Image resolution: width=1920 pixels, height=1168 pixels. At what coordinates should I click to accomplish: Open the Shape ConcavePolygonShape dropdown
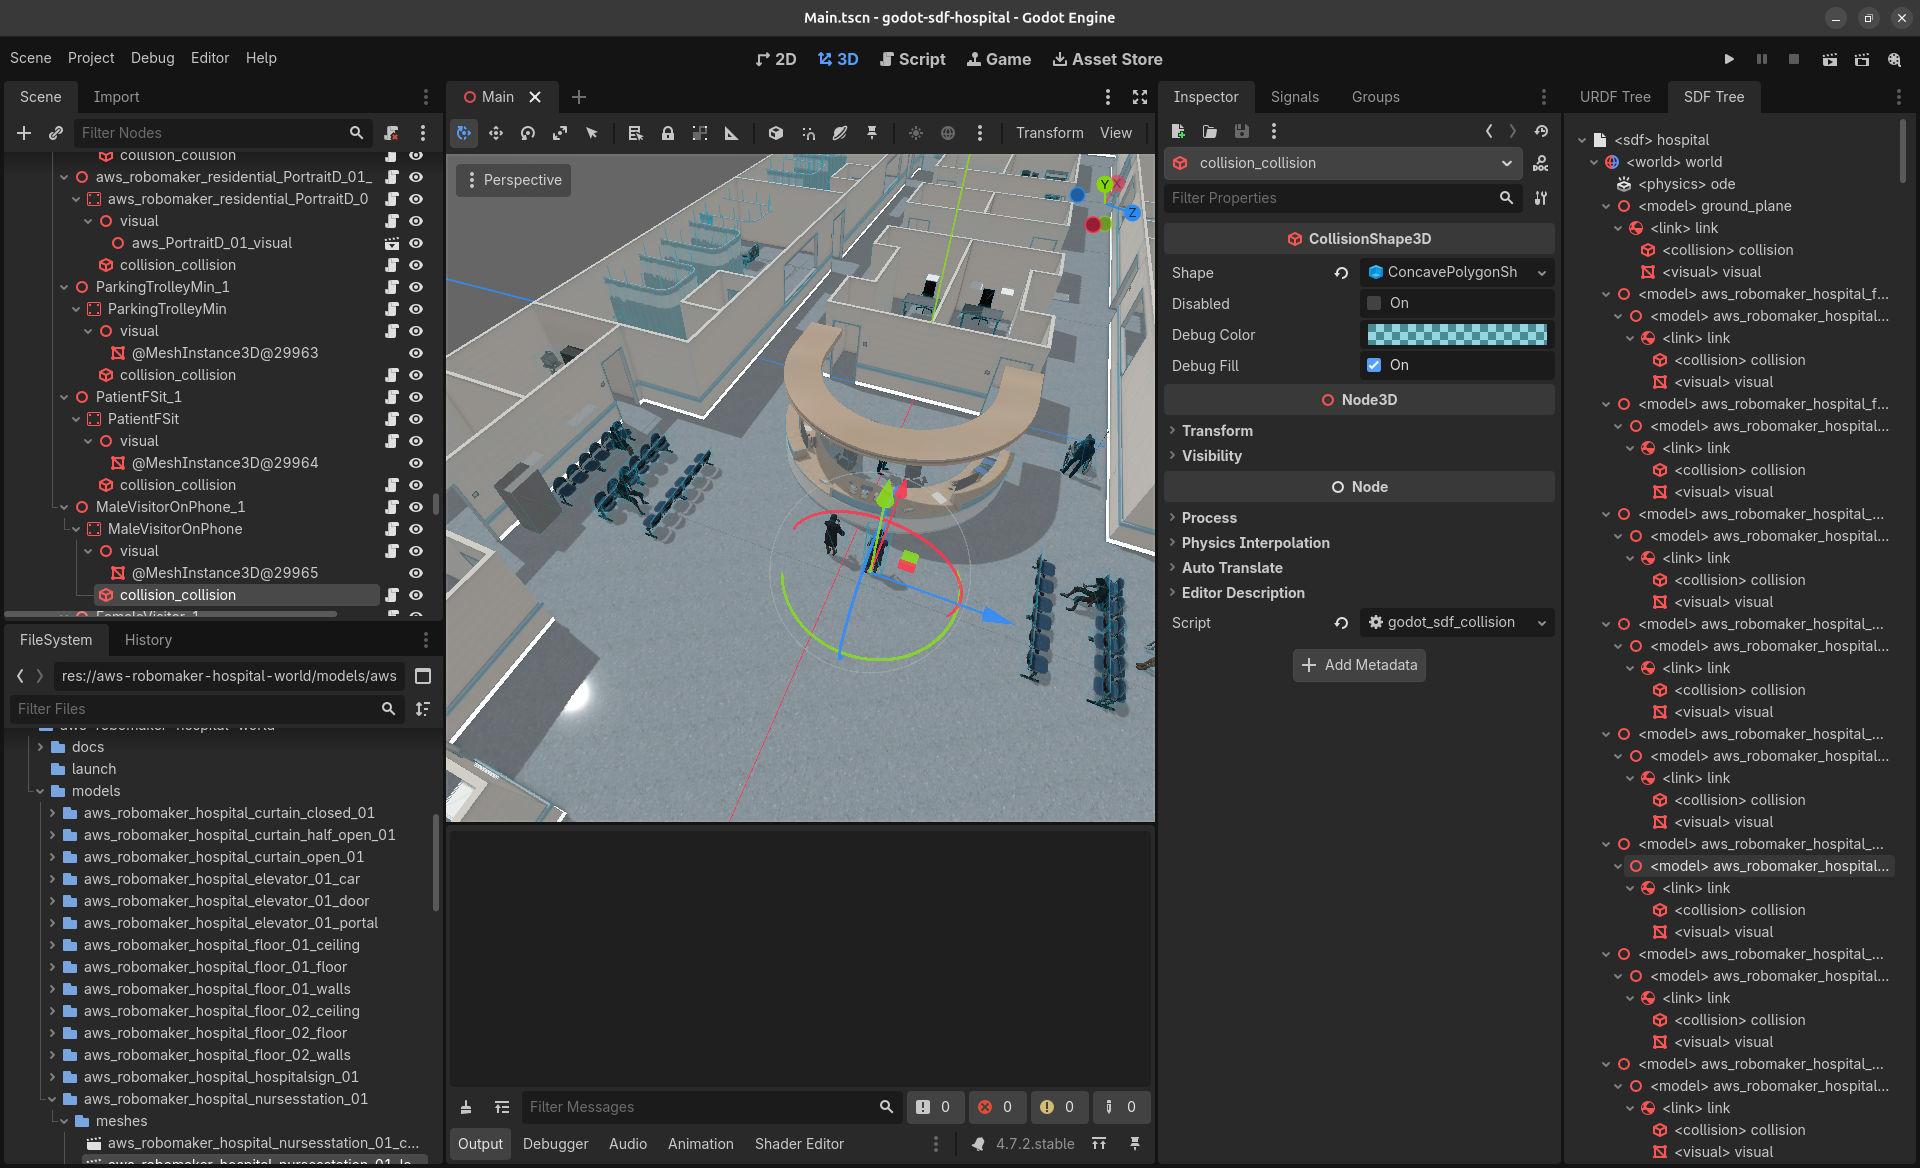tap(1457, 272)
